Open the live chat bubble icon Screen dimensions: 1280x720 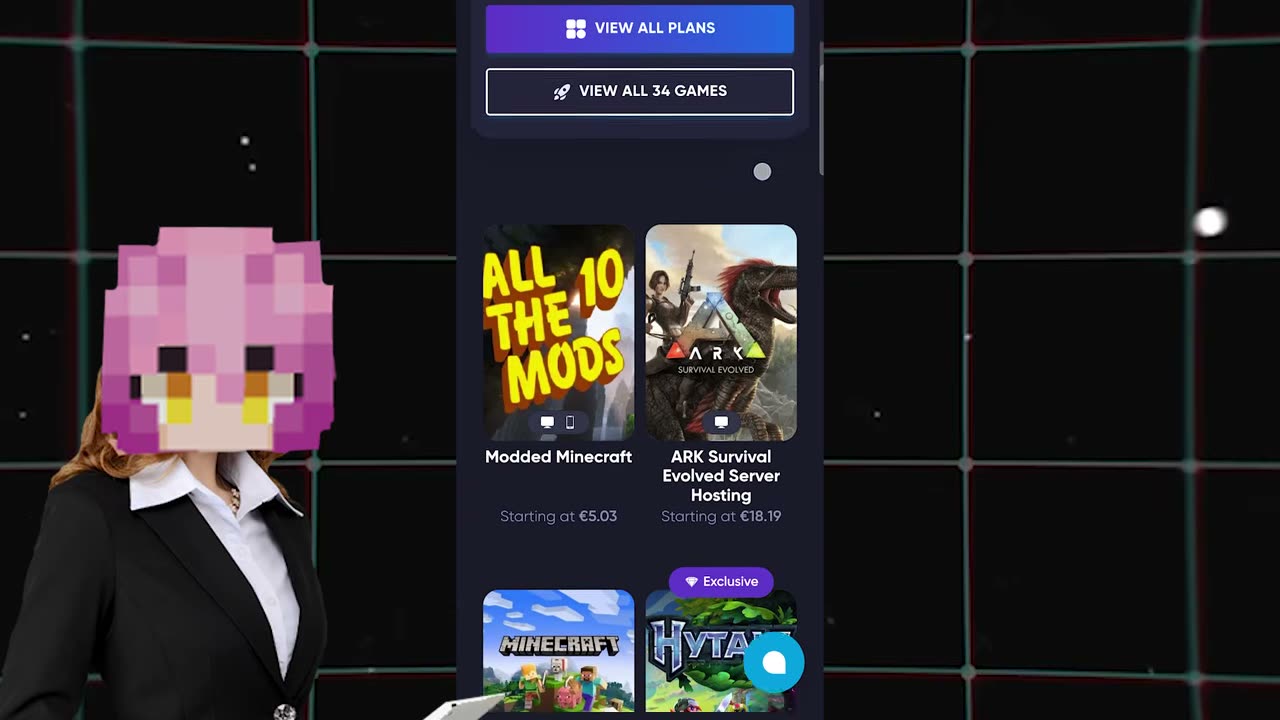pyautogui.click(x=774, y=663)
